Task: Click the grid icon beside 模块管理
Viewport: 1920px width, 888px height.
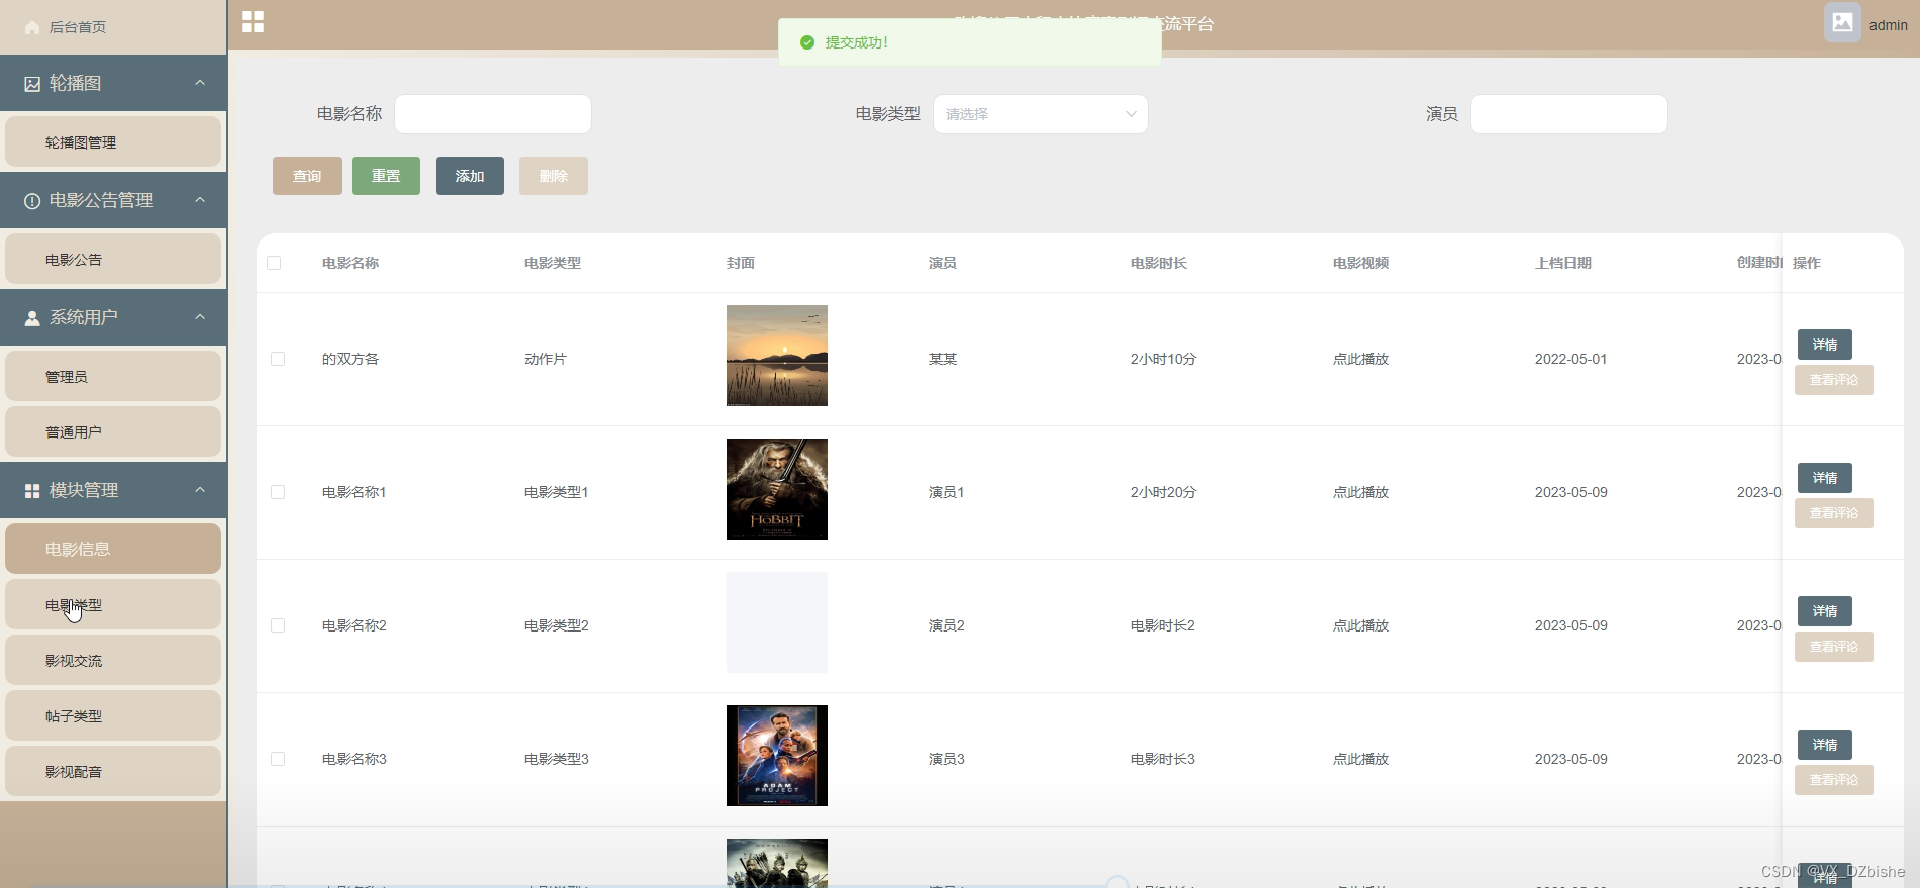Action: (x=32, y=491)
